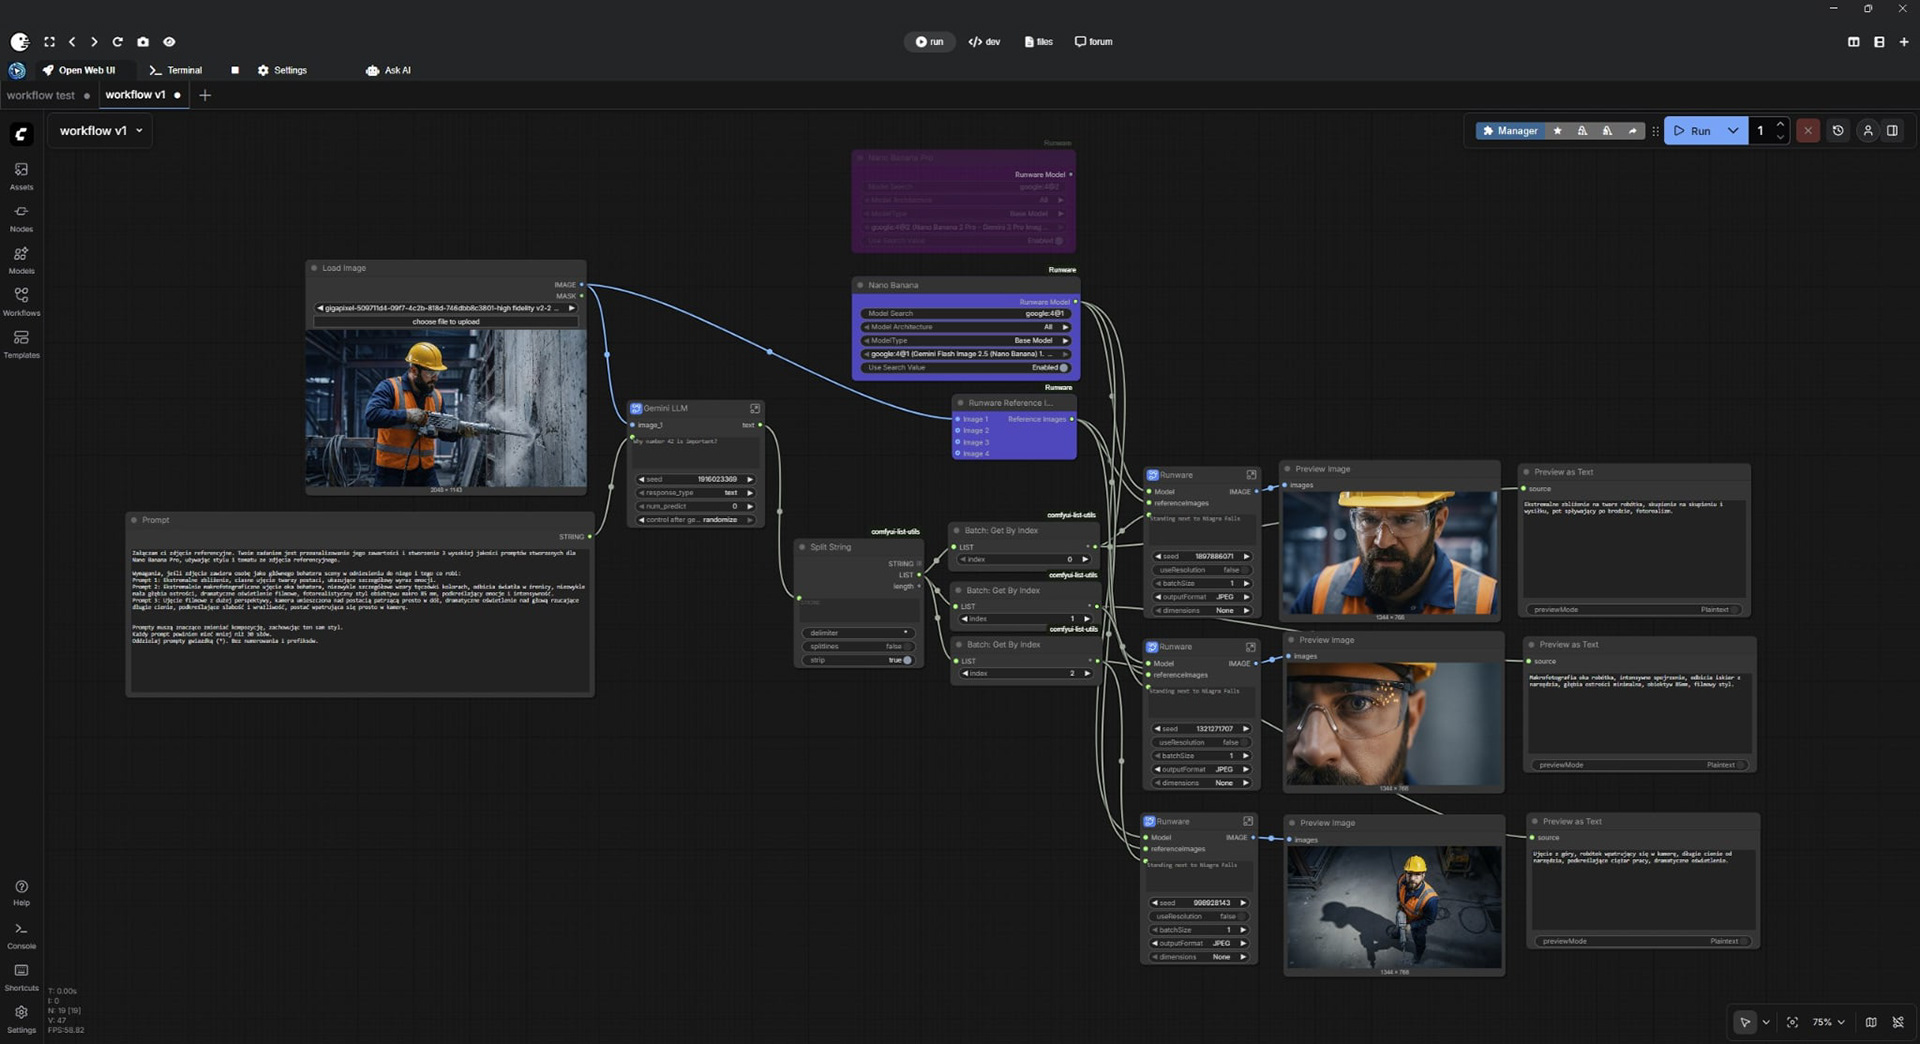
Task: Switch to the run tab at top
Action: (x=930, y=42)
